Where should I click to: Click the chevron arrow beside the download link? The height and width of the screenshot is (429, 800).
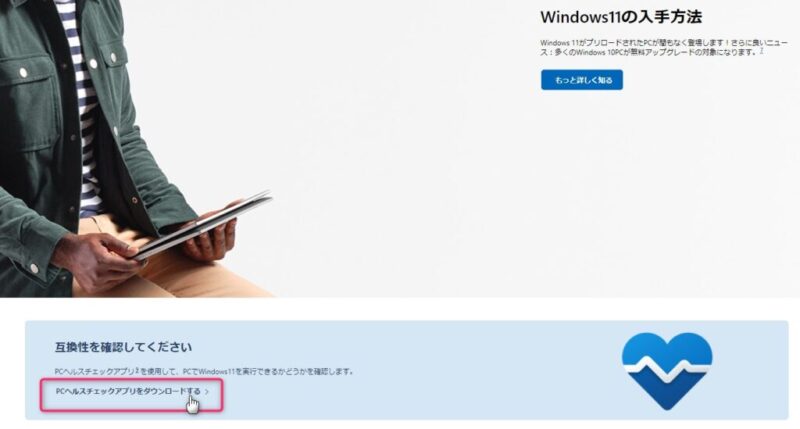point(207,392)
